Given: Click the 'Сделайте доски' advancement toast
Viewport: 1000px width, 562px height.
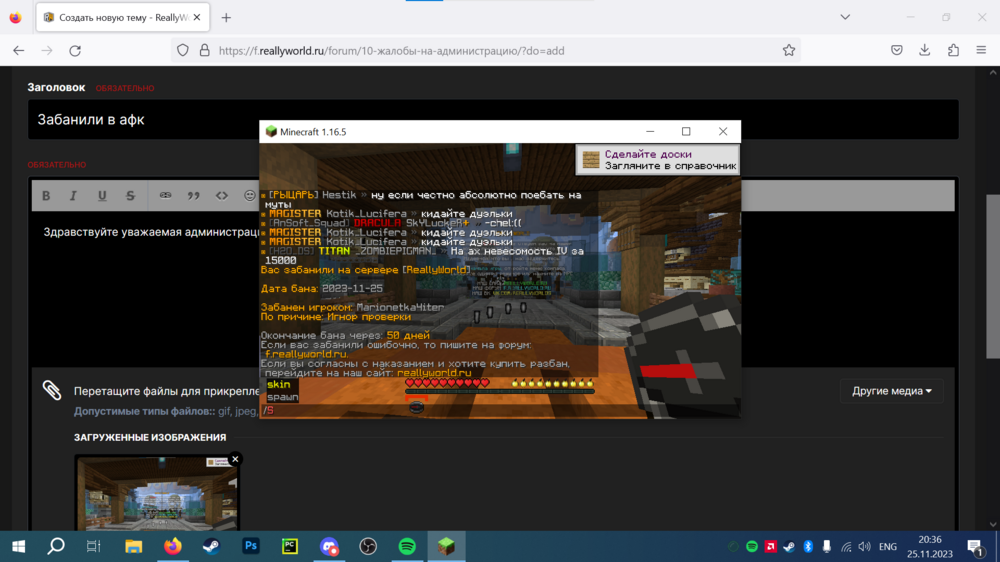Looking at the screenshot, I should click(x=658, y=159).
